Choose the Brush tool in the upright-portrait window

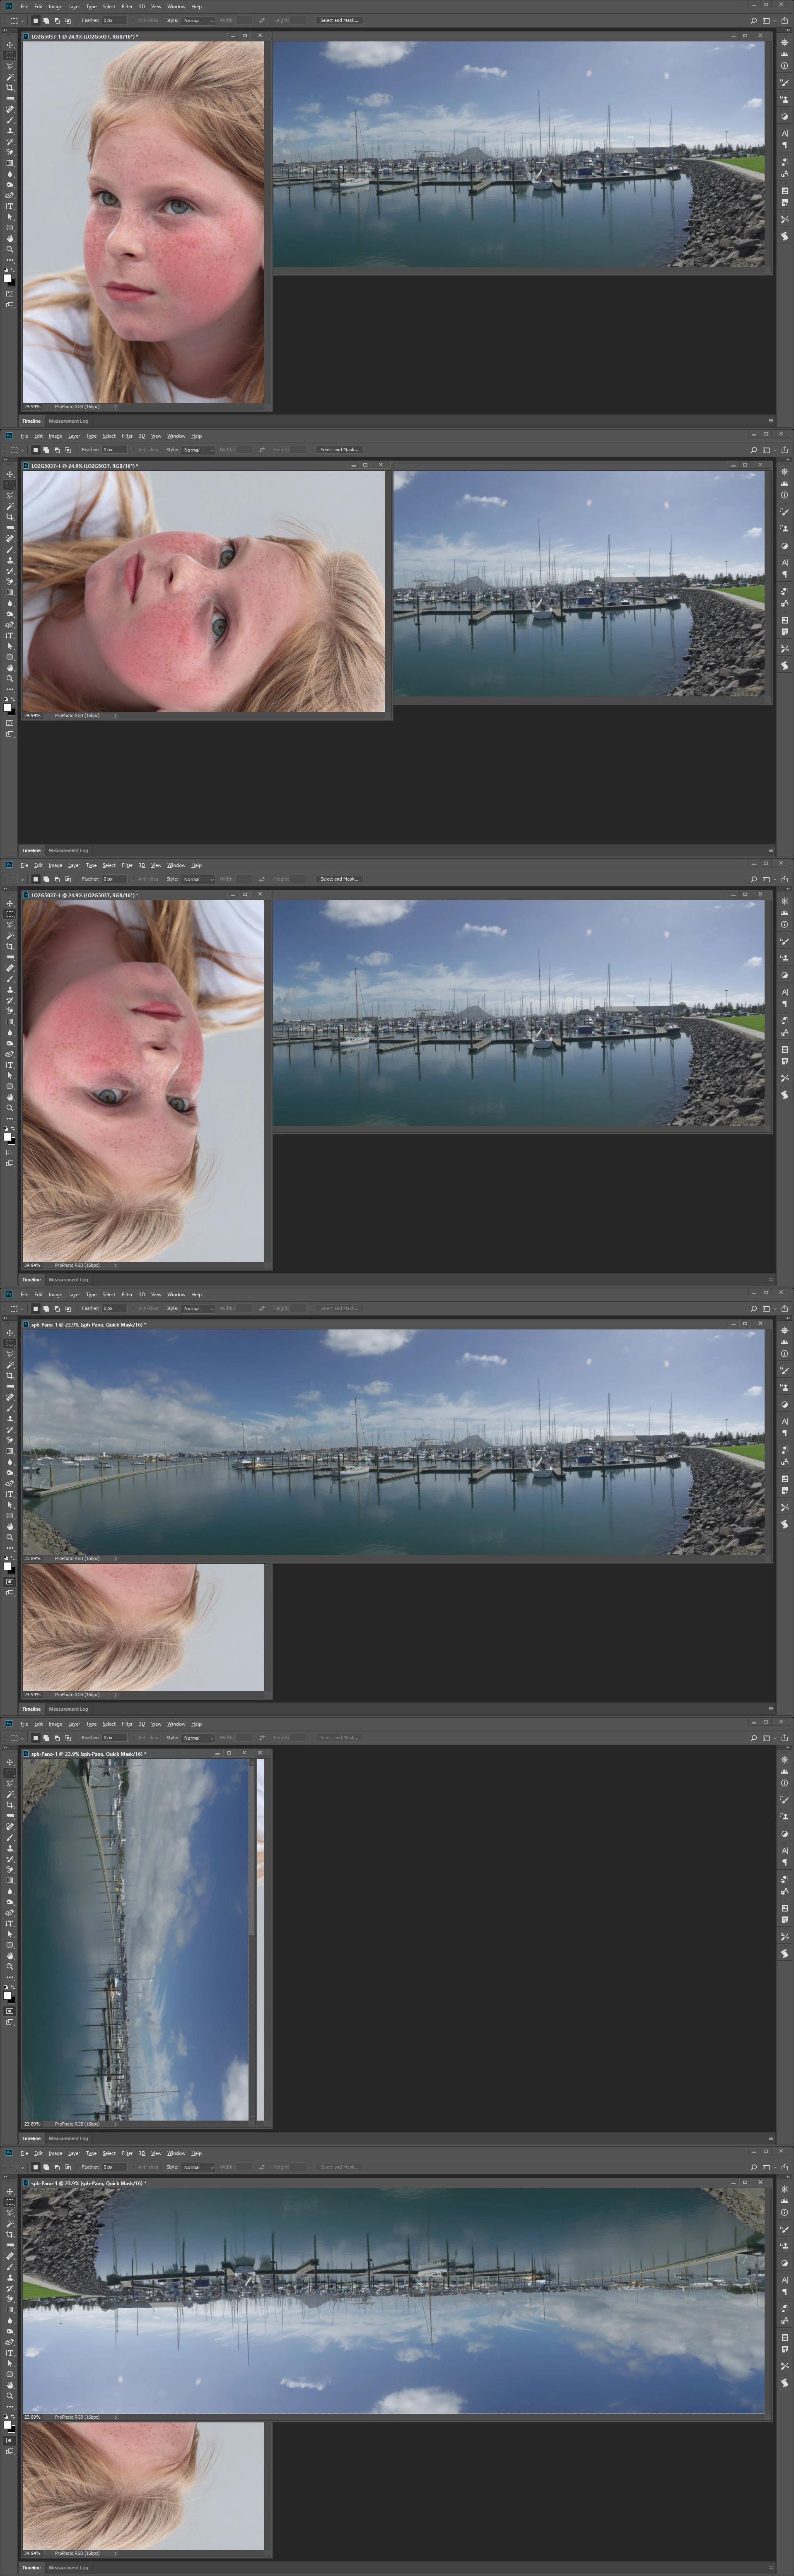10,120
